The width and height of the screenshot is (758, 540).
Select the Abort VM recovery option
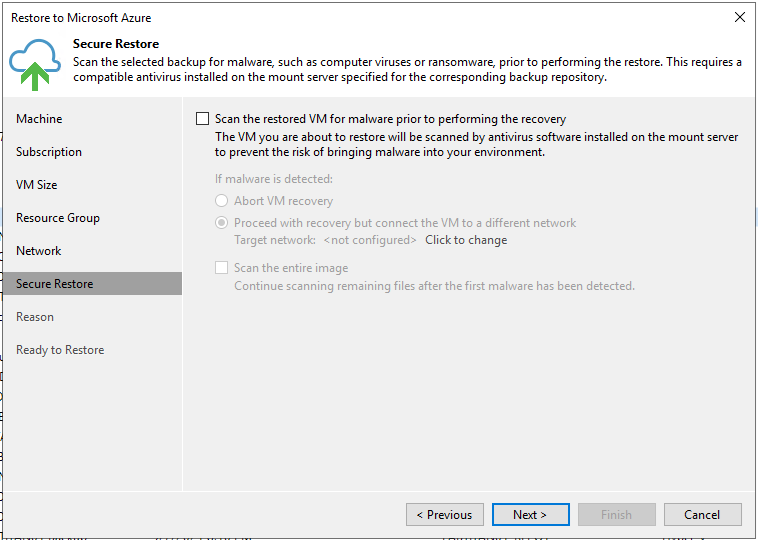click(x=221, y=201)
